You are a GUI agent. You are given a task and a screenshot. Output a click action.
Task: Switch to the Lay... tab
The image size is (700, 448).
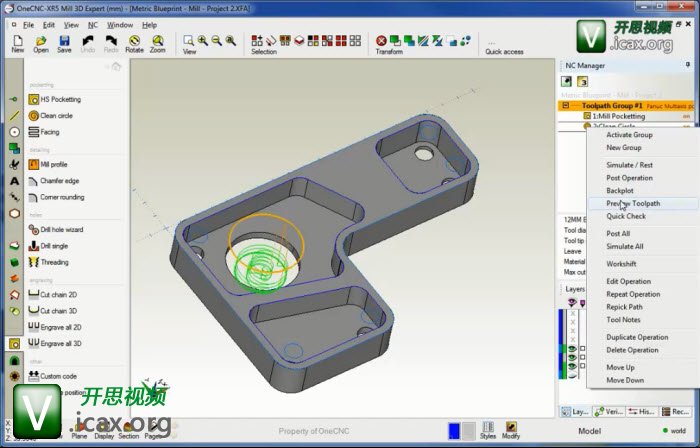[575, 411]
